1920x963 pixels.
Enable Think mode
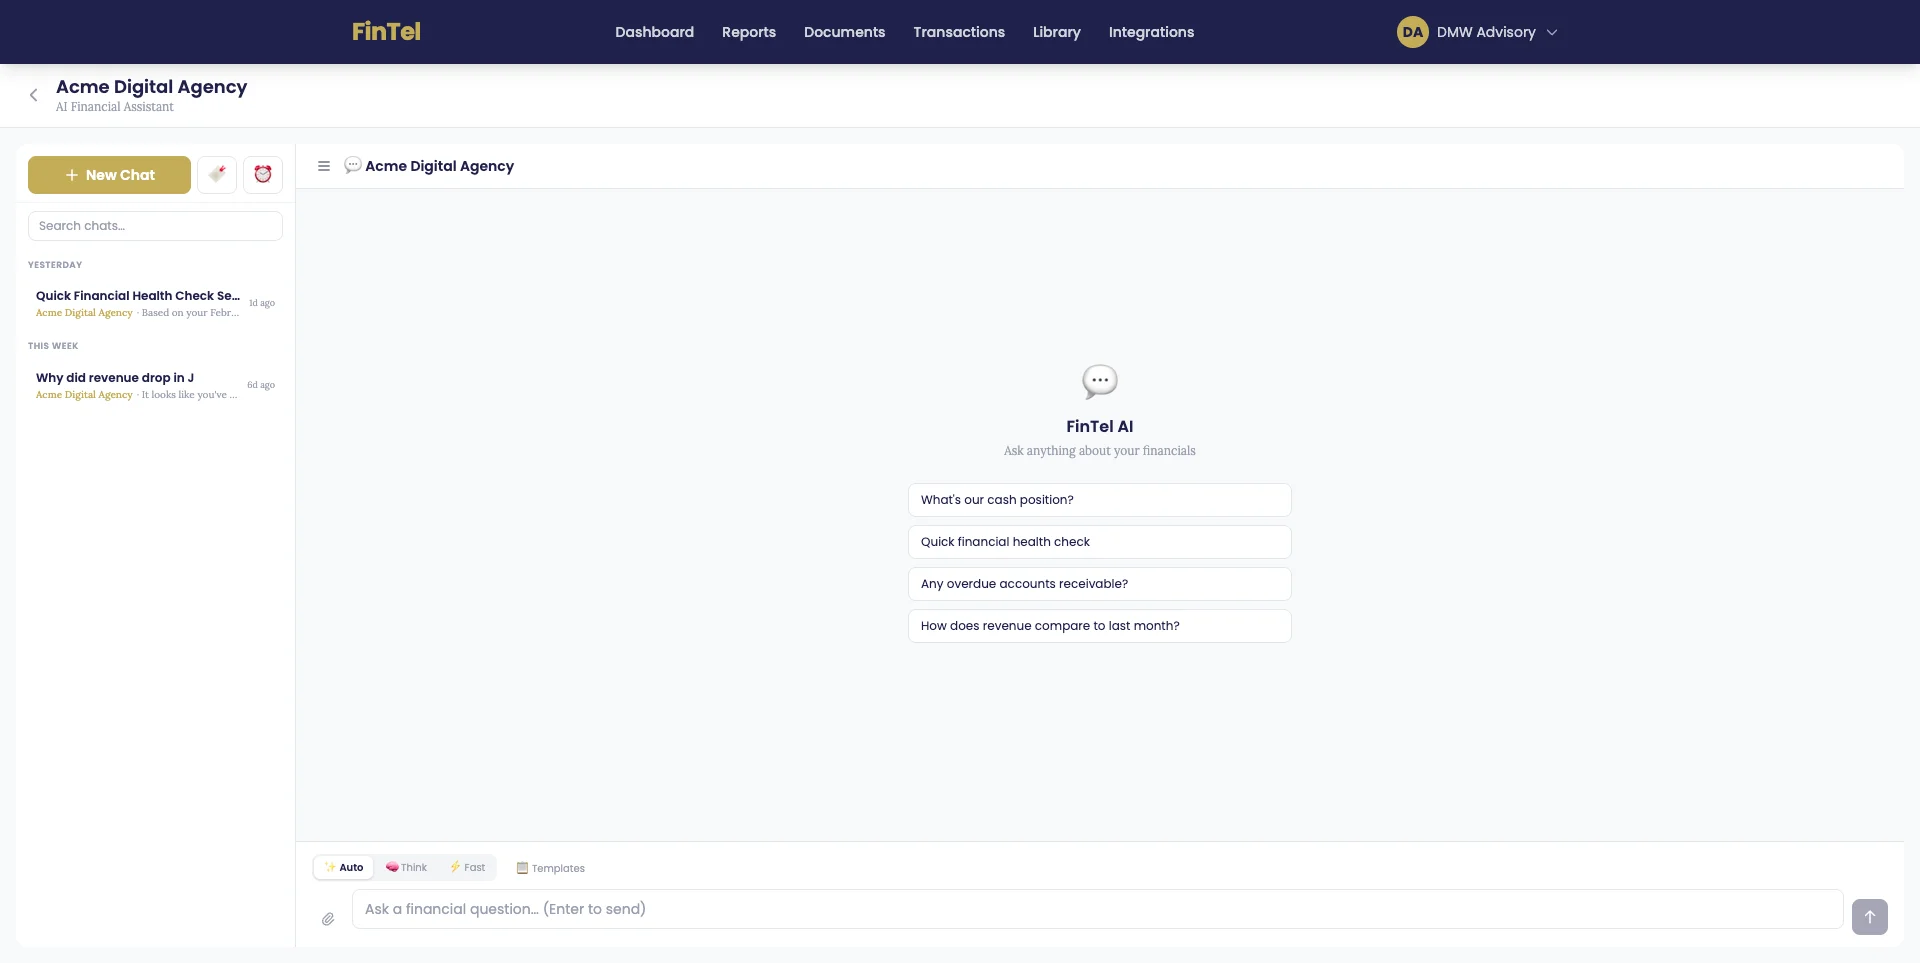point(406,867)
